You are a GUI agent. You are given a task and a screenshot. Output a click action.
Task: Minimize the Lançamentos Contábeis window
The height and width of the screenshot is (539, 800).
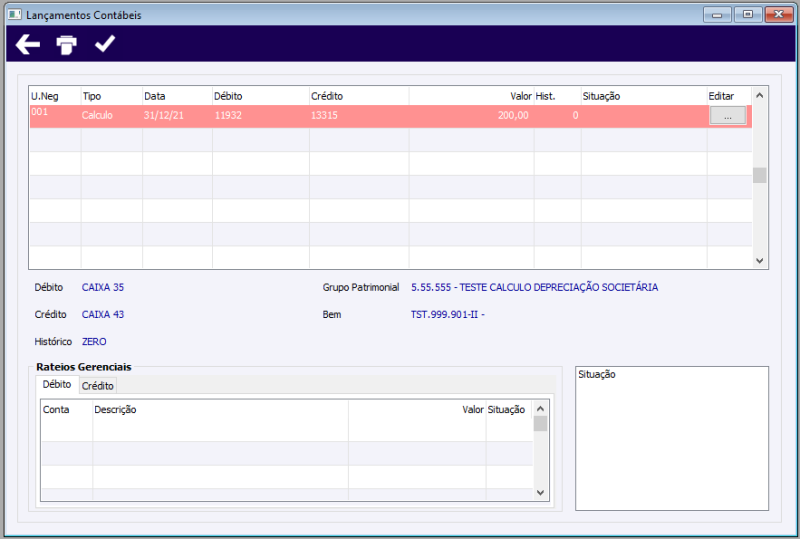coord(717,14)
